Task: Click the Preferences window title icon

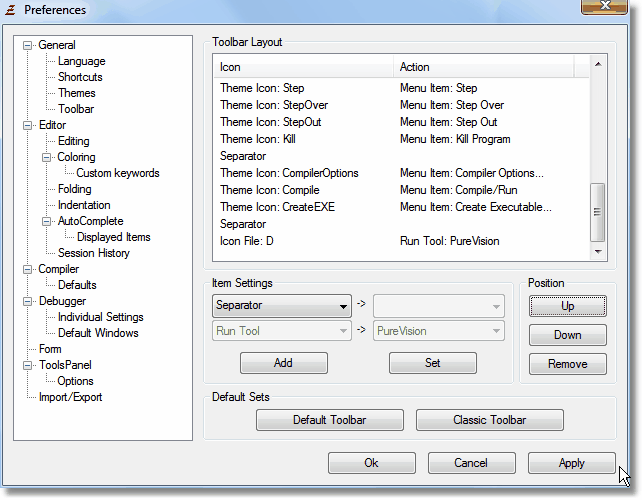Action: pos(12,10)
